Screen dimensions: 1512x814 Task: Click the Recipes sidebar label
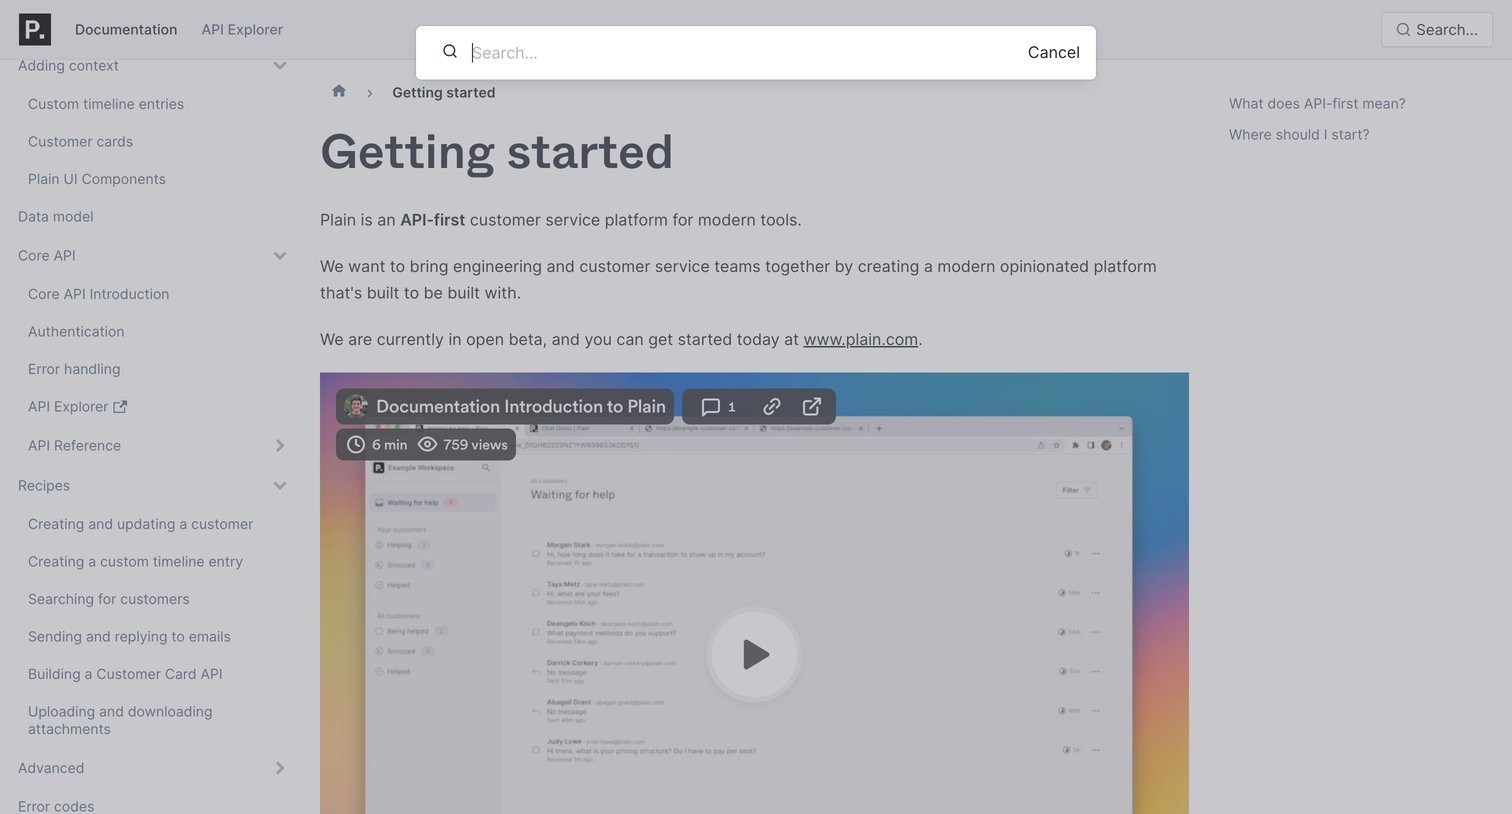[44, 486]
